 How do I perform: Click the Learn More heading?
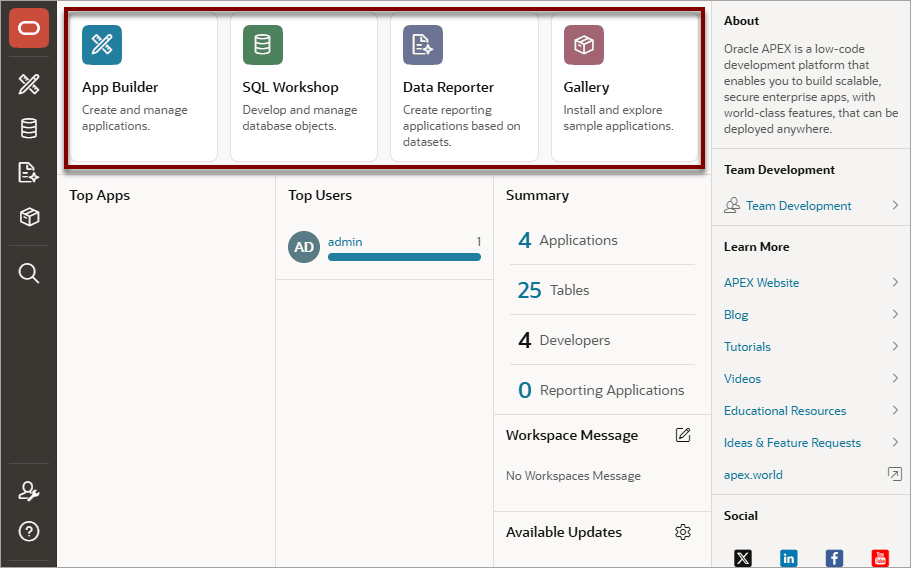pos(756,247)
